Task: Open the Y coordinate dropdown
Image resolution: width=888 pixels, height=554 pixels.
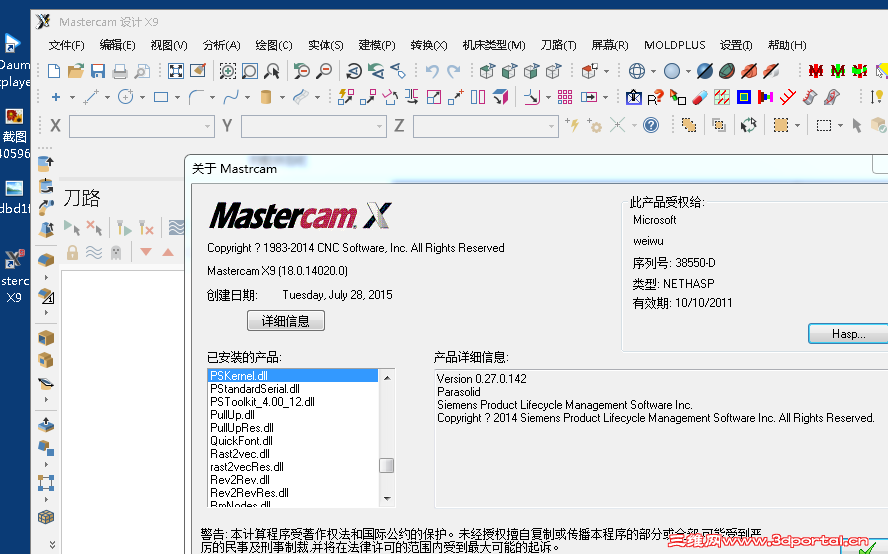Action: (379, 126)
